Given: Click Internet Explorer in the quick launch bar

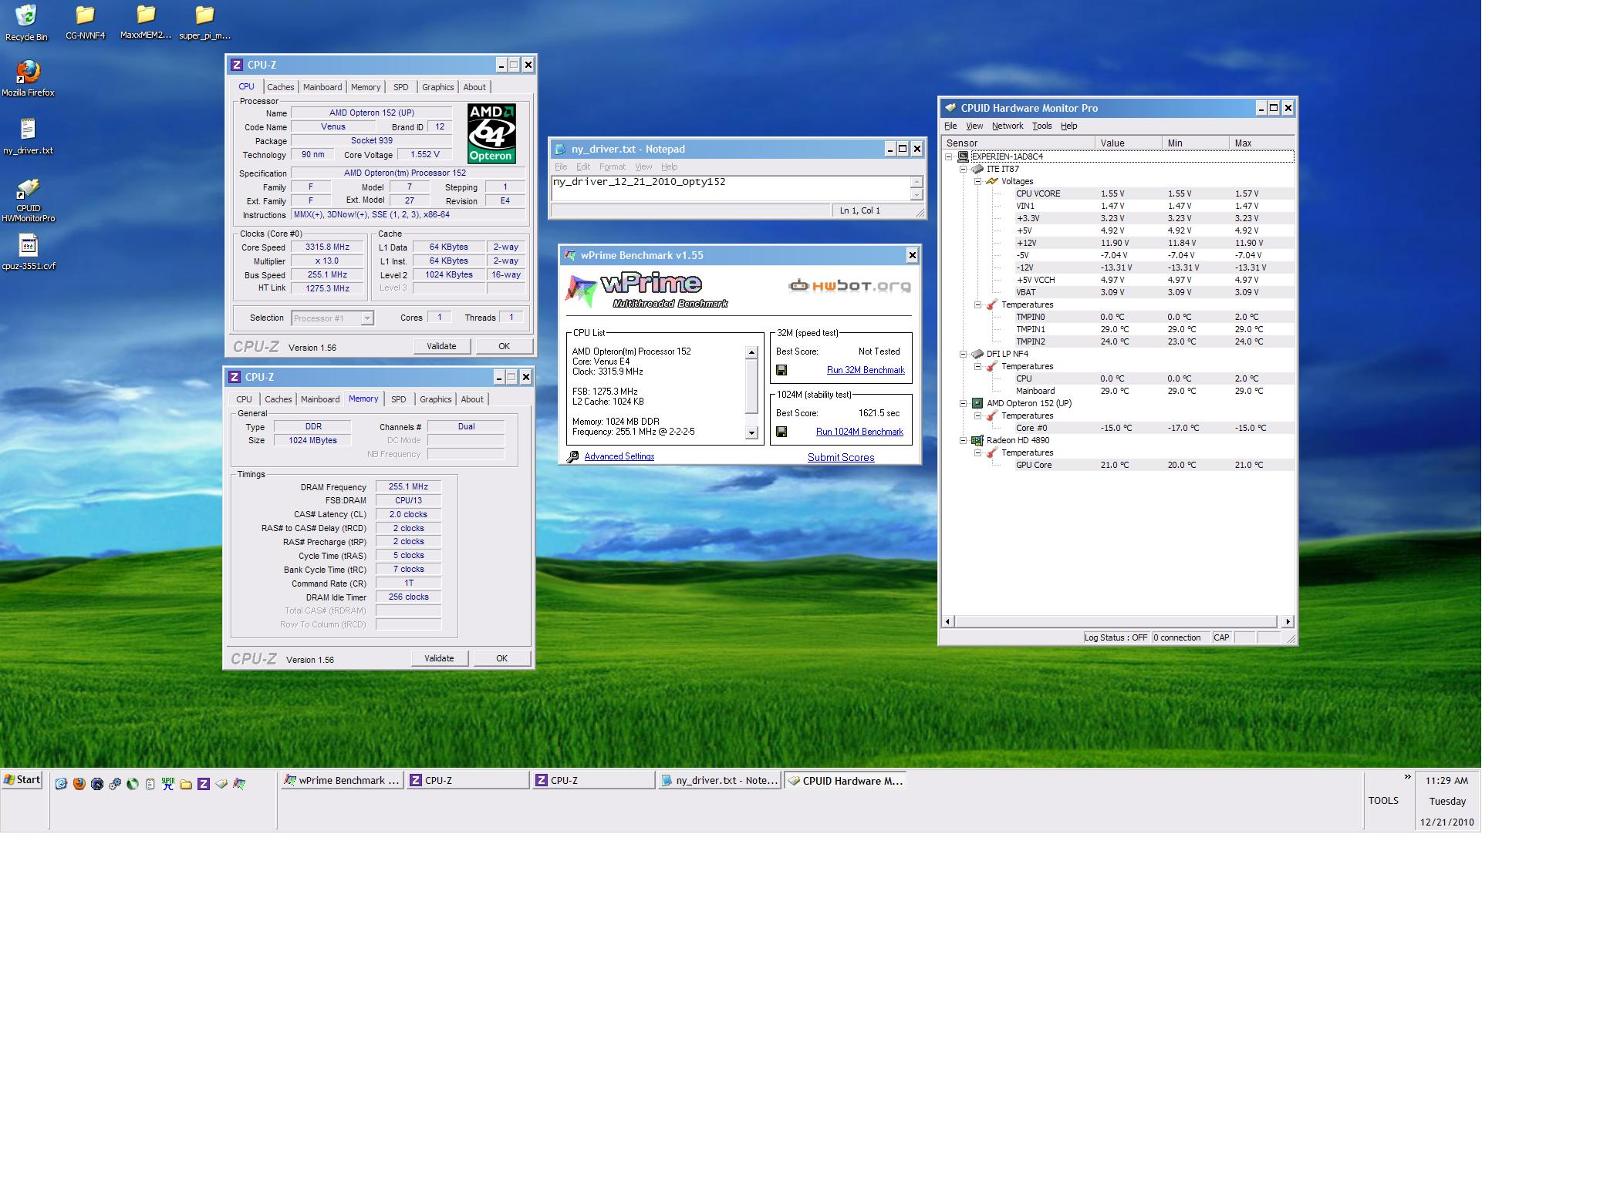Looking at the screenshot, I should [x=61, y=783].
